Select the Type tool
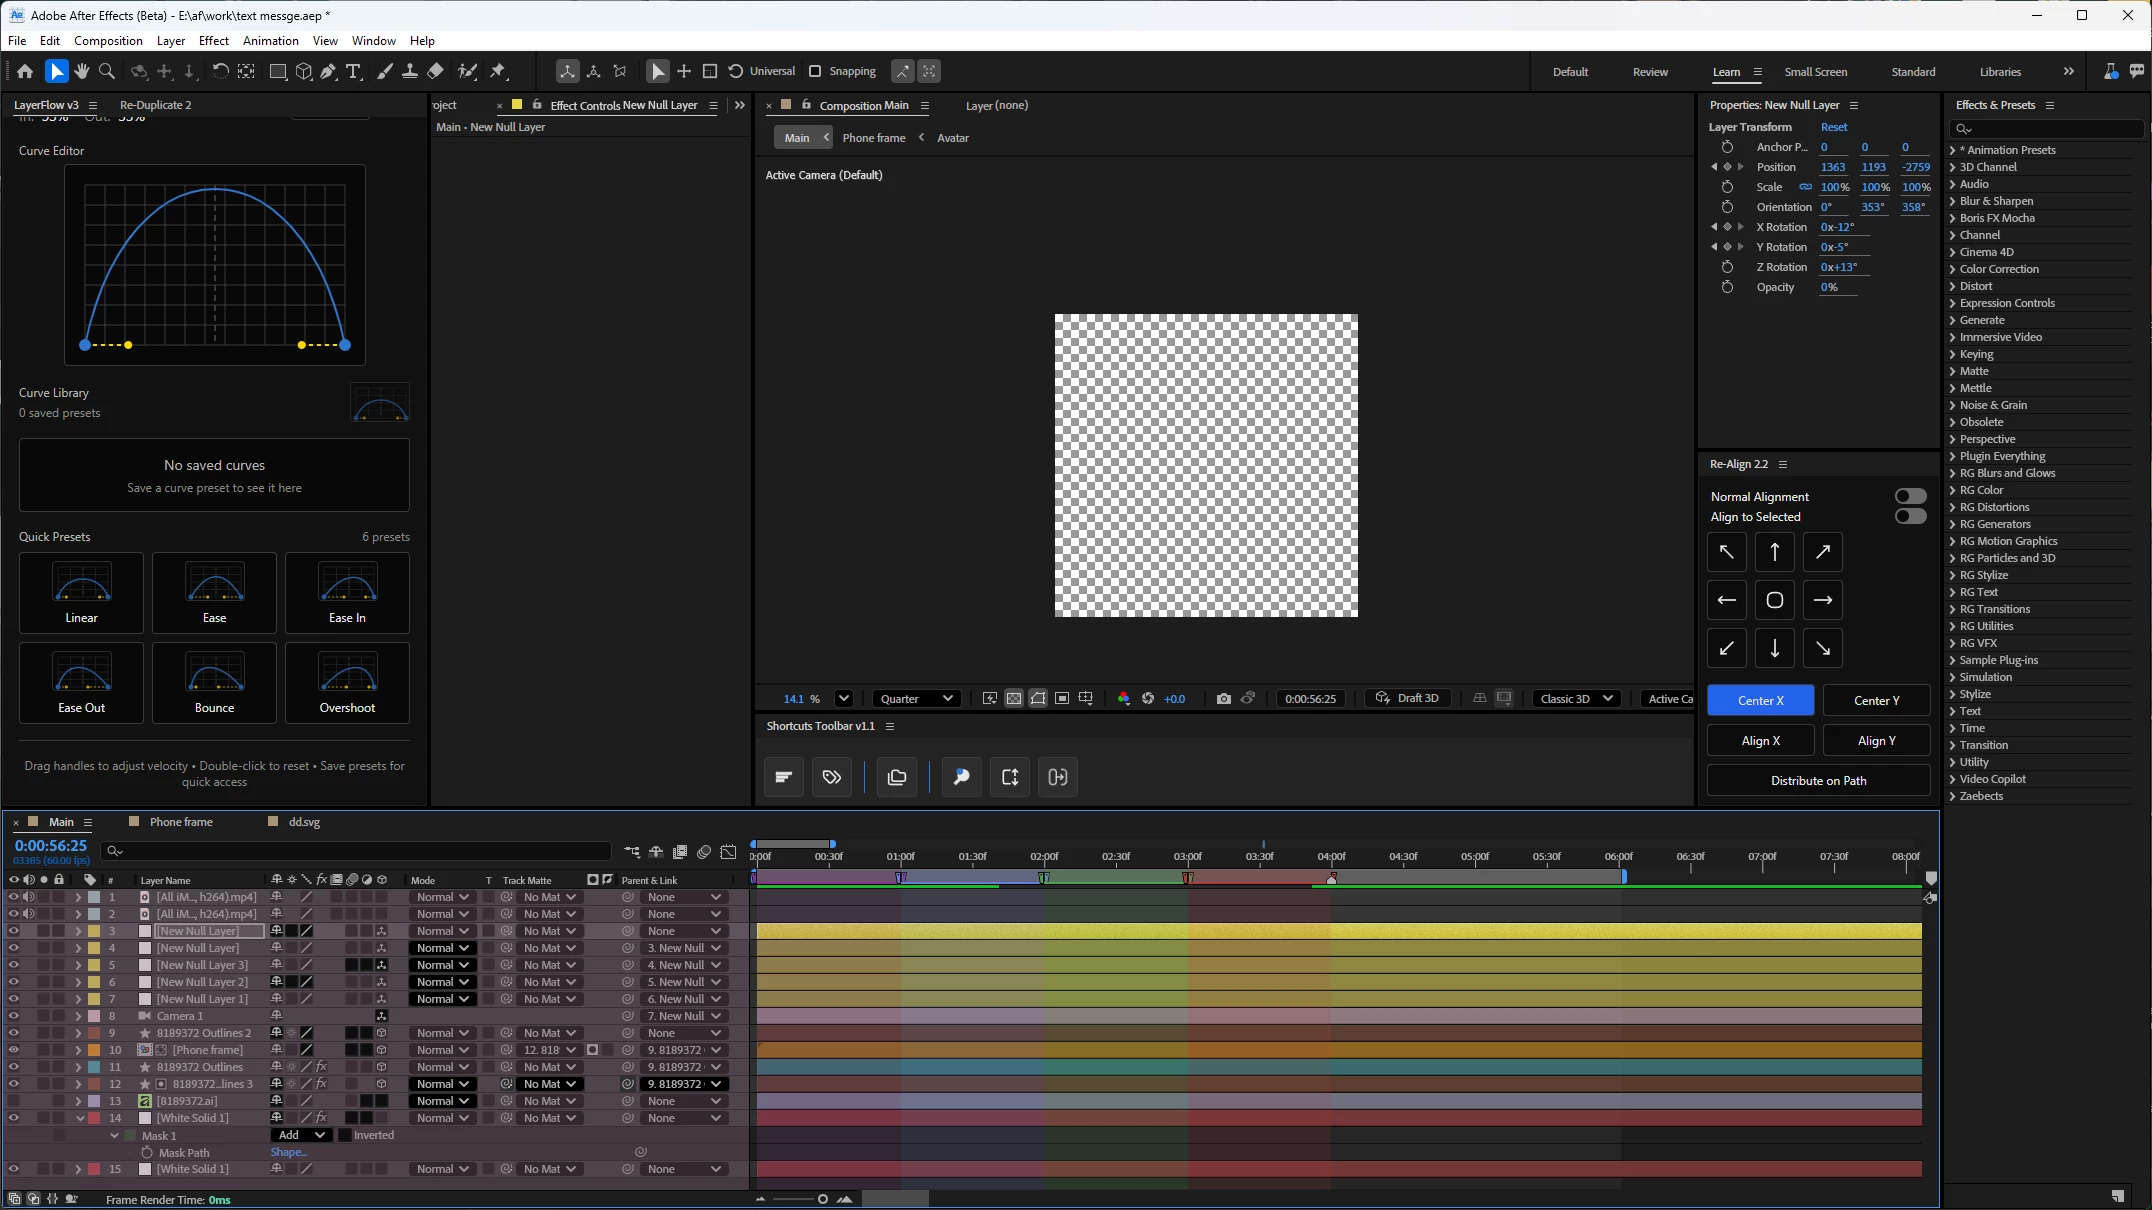The height and width of the screenshot is (1210, 2152). (x=353, y=71)
